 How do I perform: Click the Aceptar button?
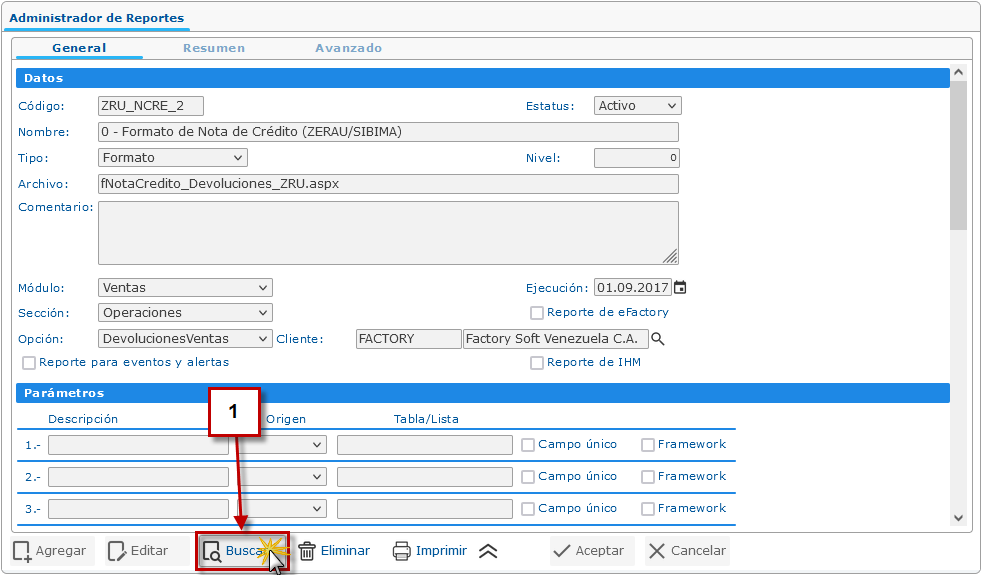(x=589, y=551)
